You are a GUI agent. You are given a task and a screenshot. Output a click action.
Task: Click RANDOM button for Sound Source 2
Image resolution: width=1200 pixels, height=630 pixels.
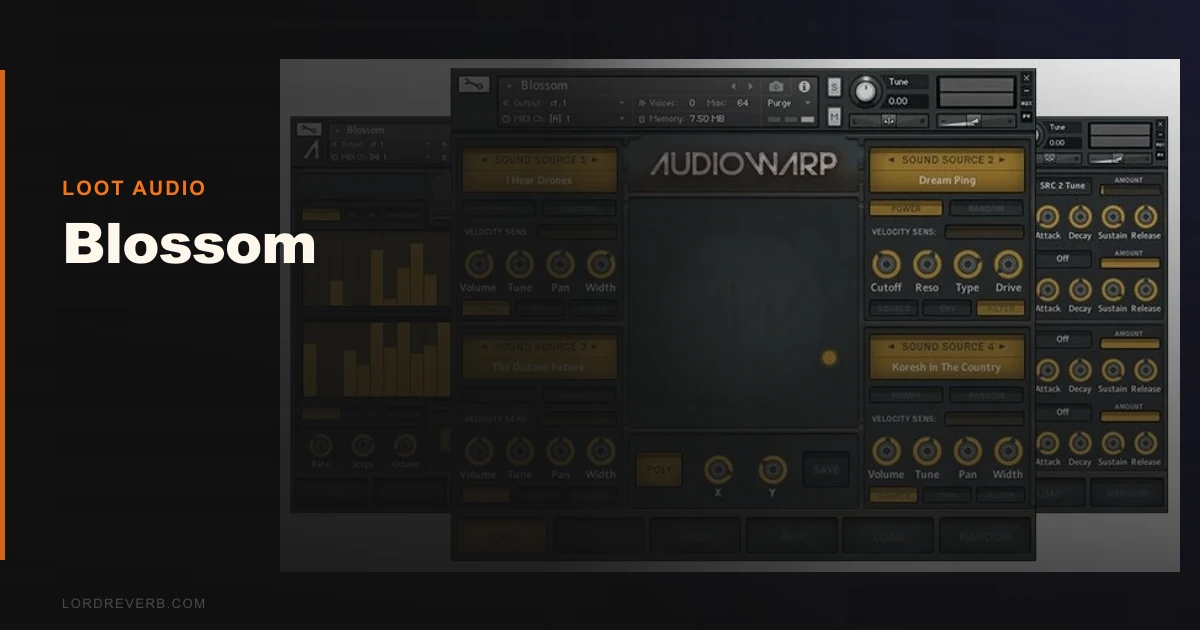pyautogui.click(x=986, y=209)
